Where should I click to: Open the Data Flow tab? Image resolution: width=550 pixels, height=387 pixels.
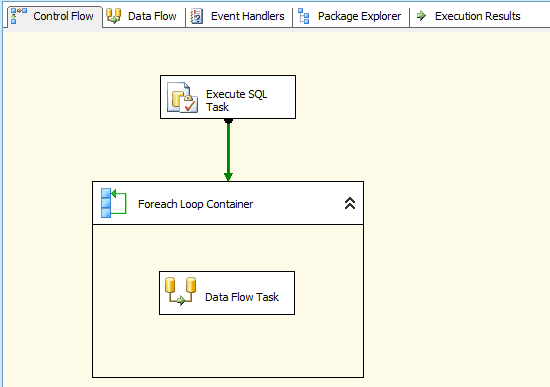point(144,16)
